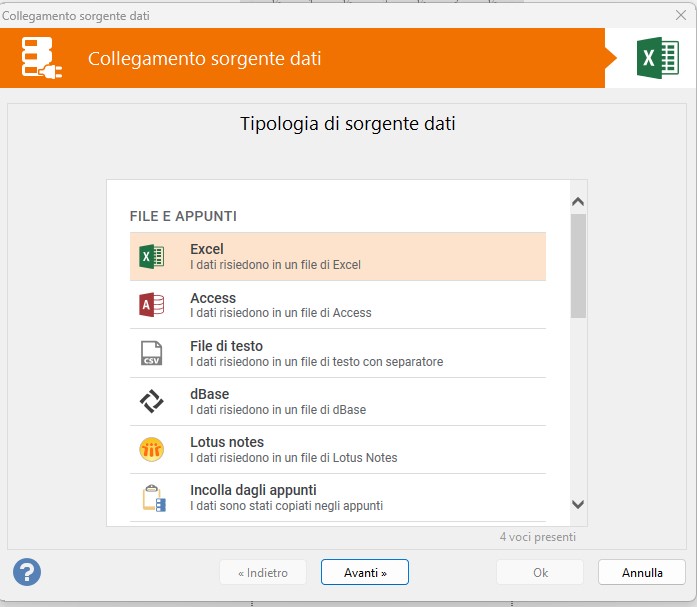Select the Access data source title
The height and width of the screenshot is (607, 697).
(x=213, y=298)
